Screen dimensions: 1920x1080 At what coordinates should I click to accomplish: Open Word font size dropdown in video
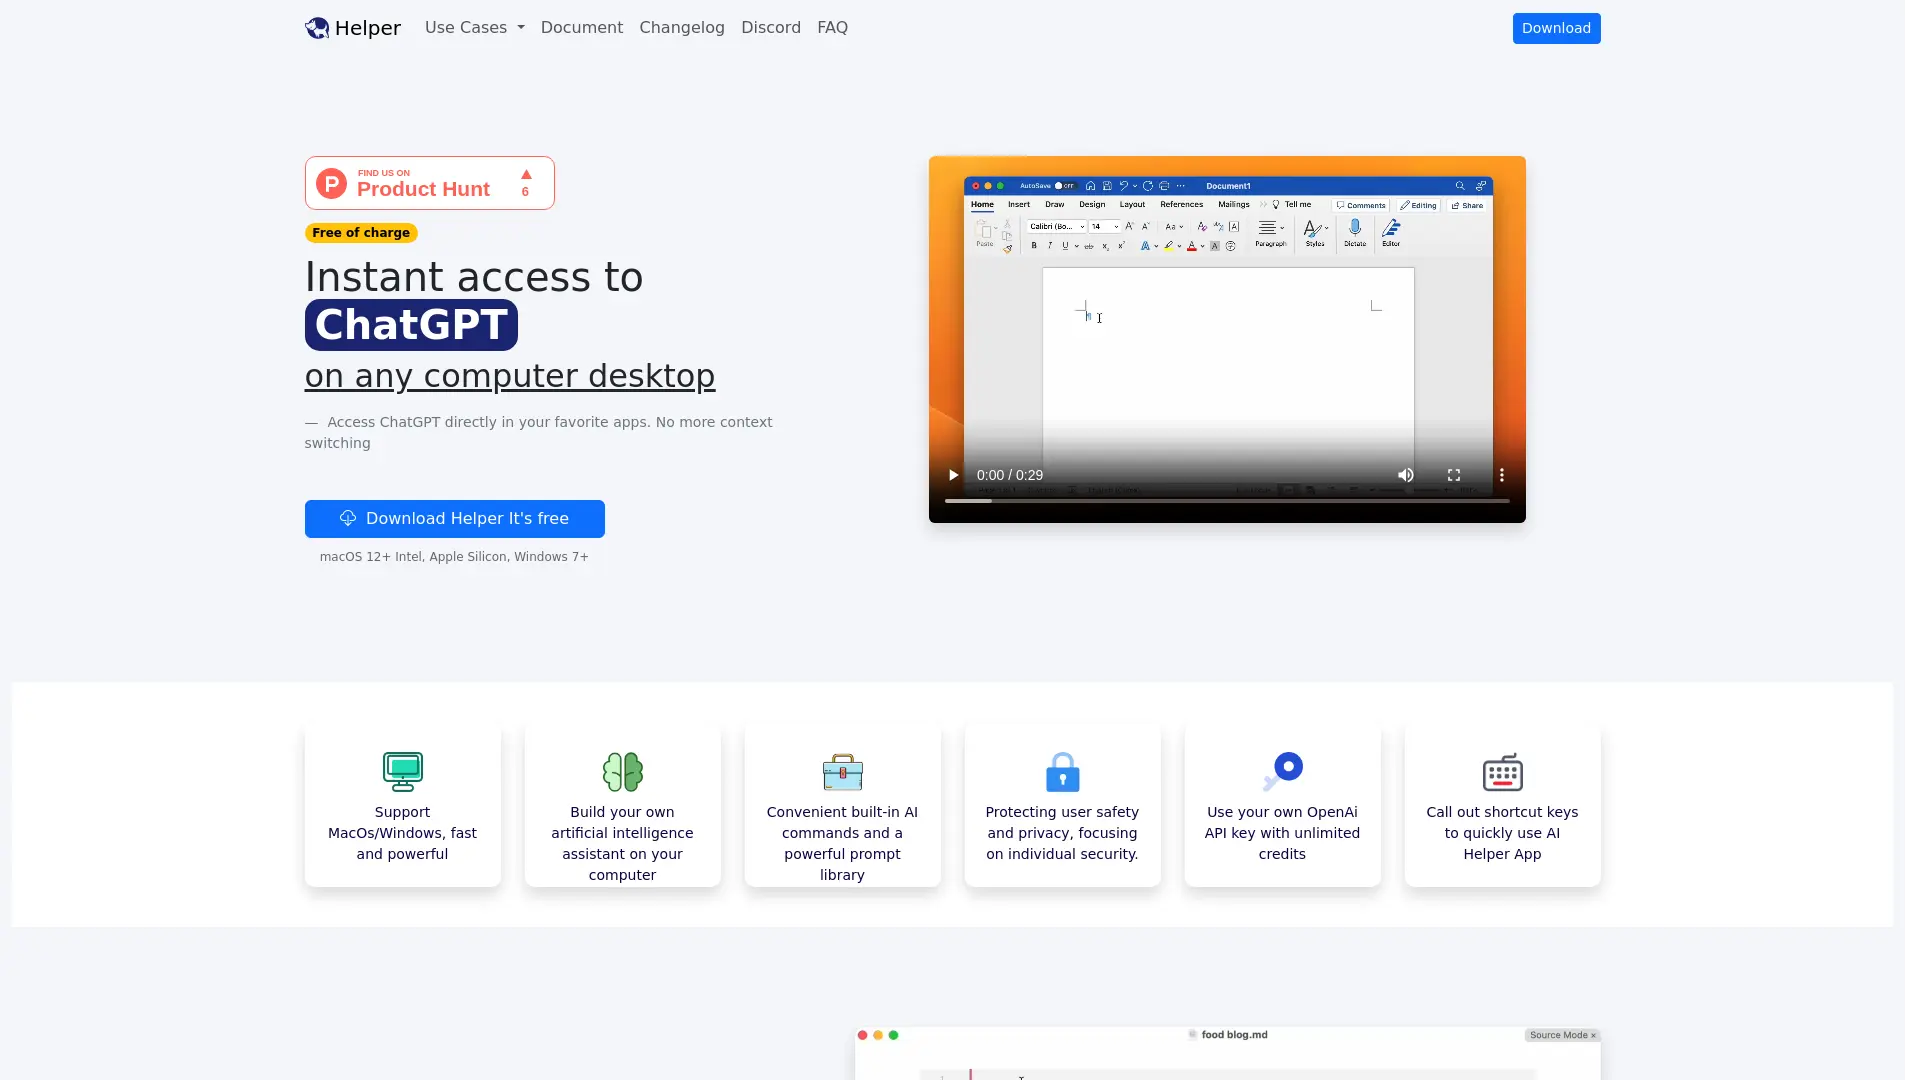pos(1105,227)
